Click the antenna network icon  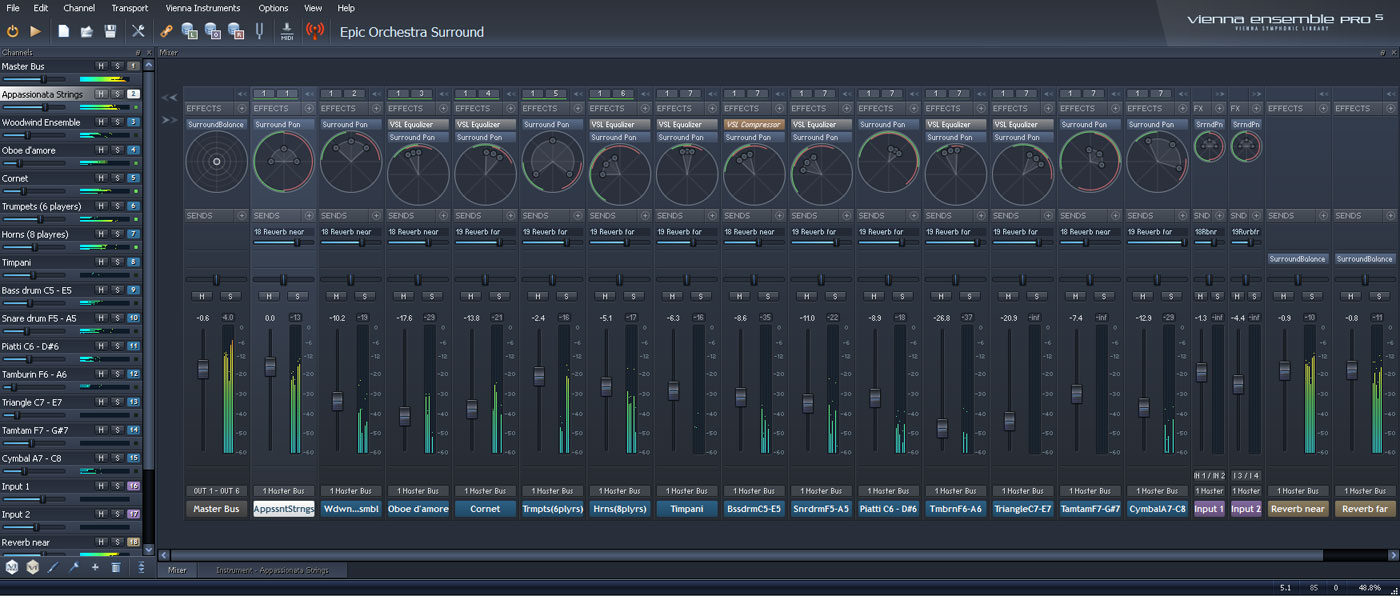point(316,31)
